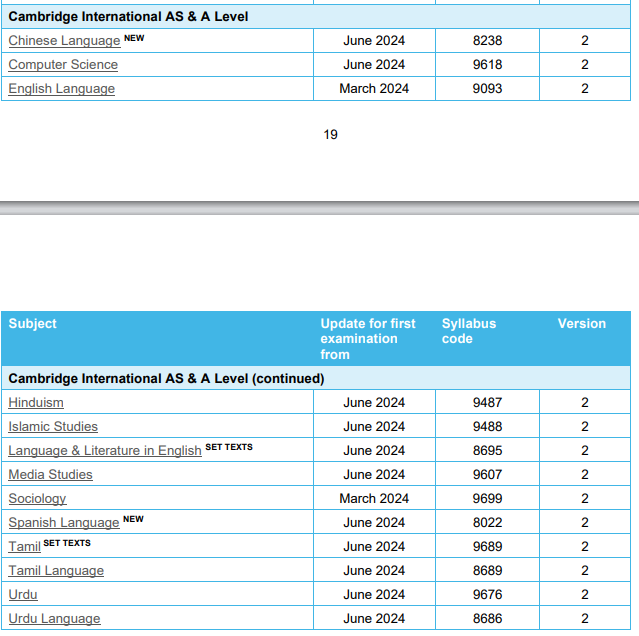639x636 pixels.
Task: Click syllabus code 8686 for Urdu Language
Action: pos(487,619)
